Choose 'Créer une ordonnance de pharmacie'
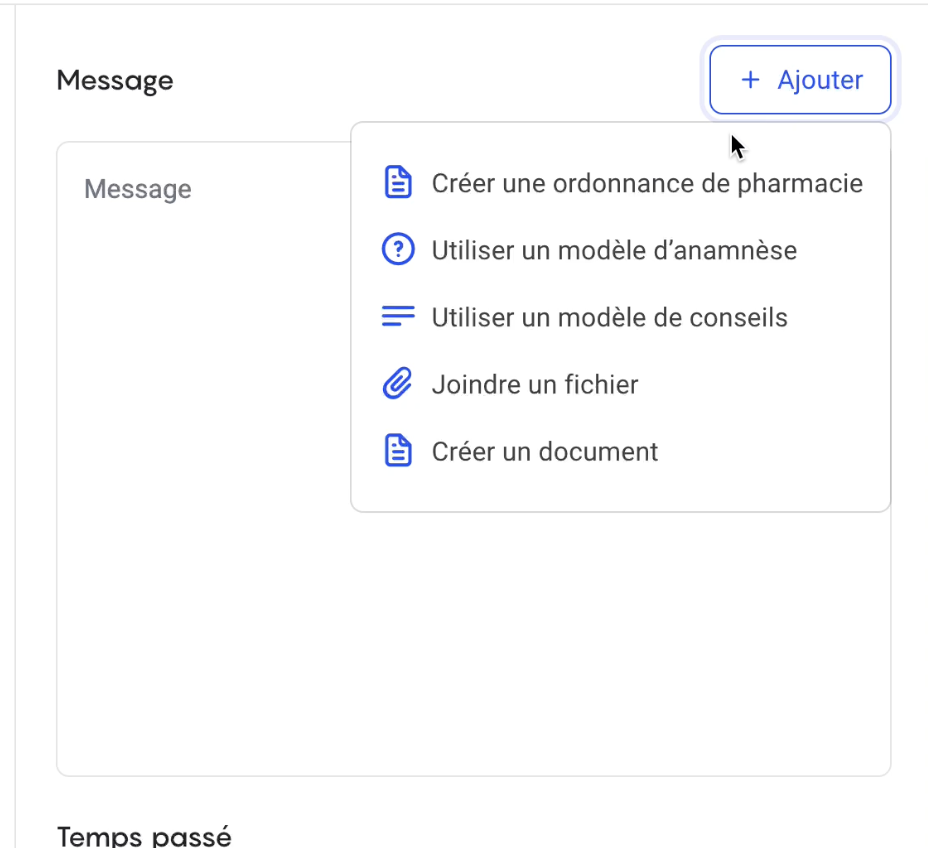 click(x=647, y=183)
